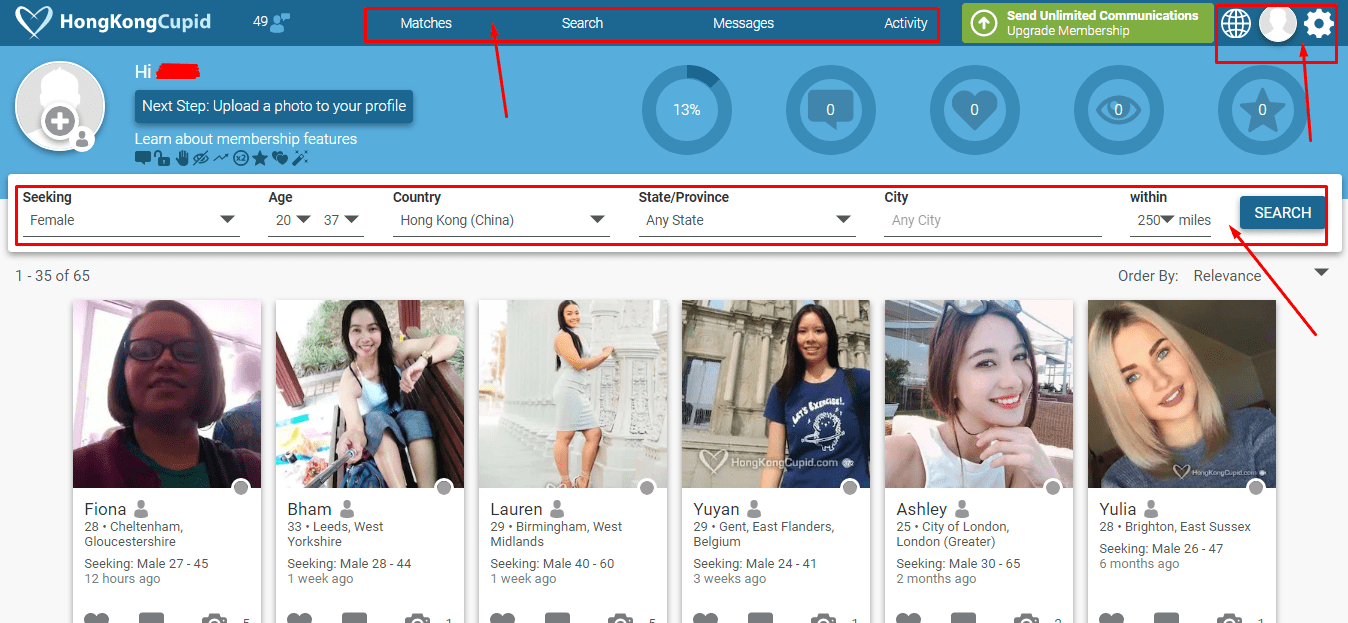1348x623 pixels.
Task: Click the member icon next to Ashley's name
Action: pos(962,509)
